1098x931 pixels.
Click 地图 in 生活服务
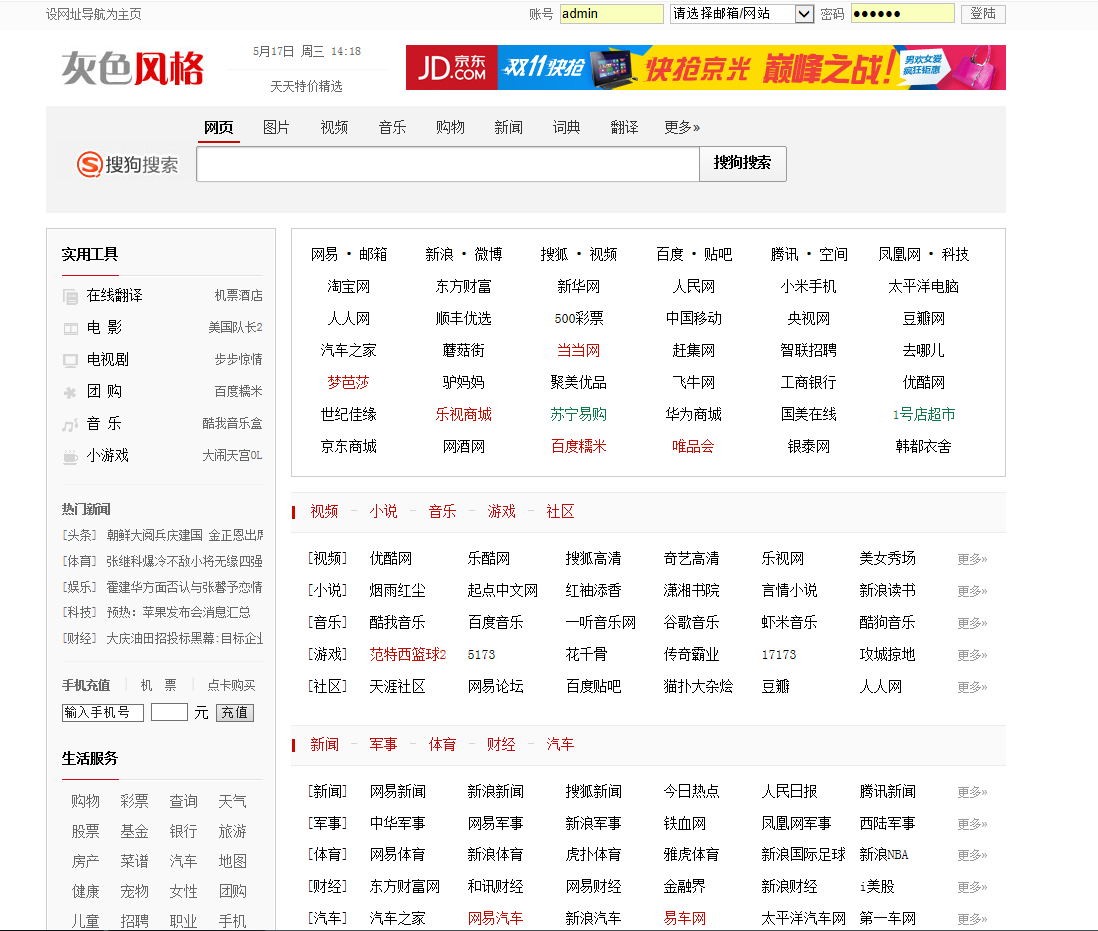[232, 861]
